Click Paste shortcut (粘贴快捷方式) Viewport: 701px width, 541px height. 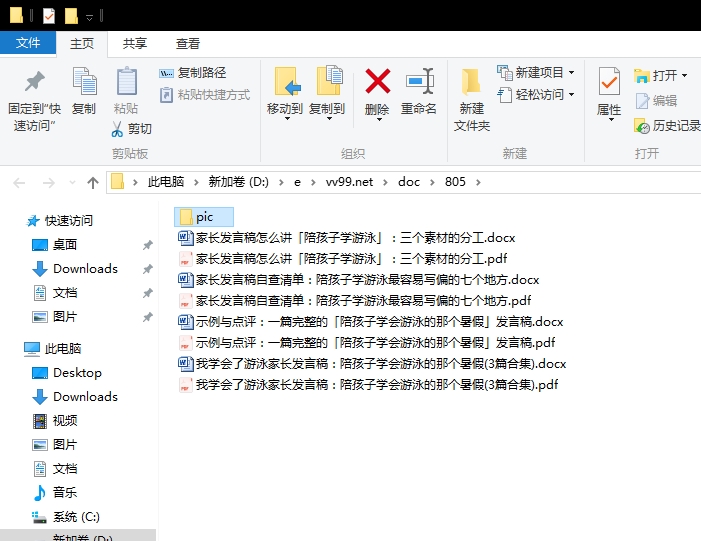click(x=205, y=95)
